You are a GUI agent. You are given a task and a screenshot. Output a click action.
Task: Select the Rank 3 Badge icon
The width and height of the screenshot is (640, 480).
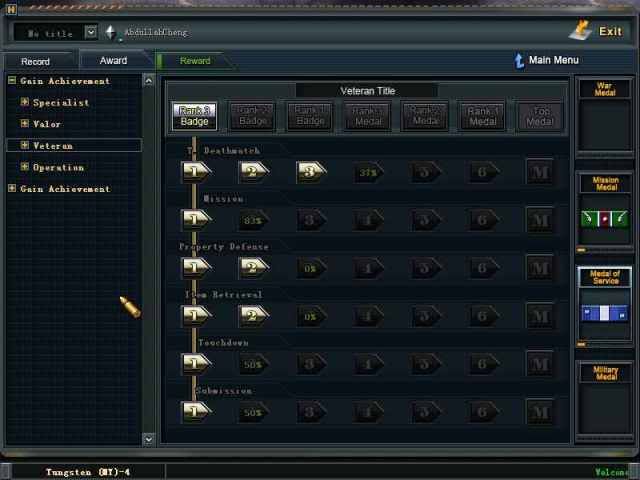click(x=193, y=116)
